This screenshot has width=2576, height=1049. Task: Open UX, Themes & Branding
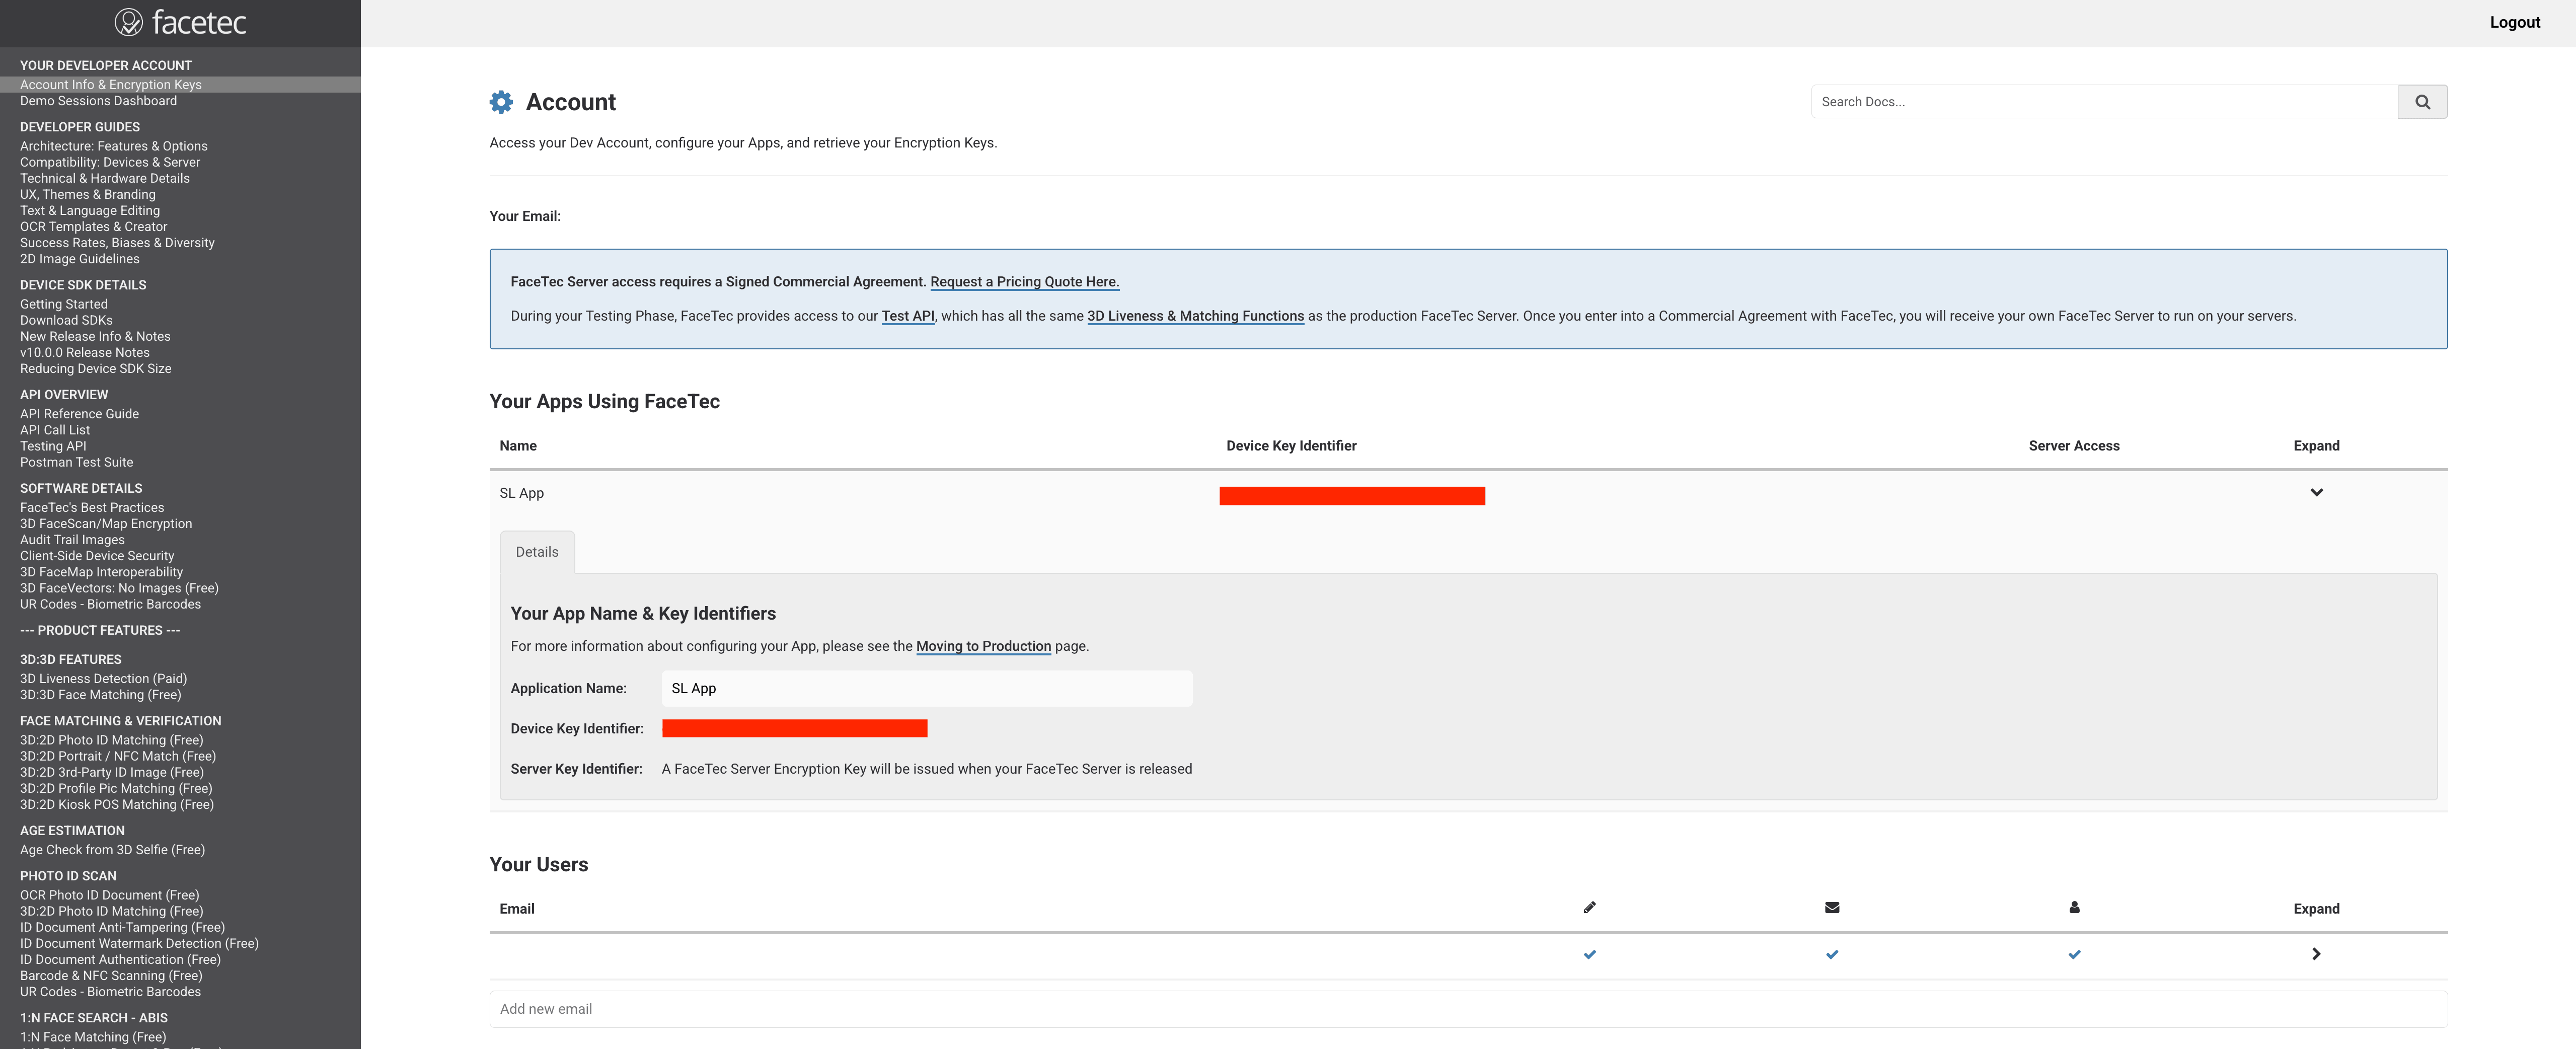point(88,194)
